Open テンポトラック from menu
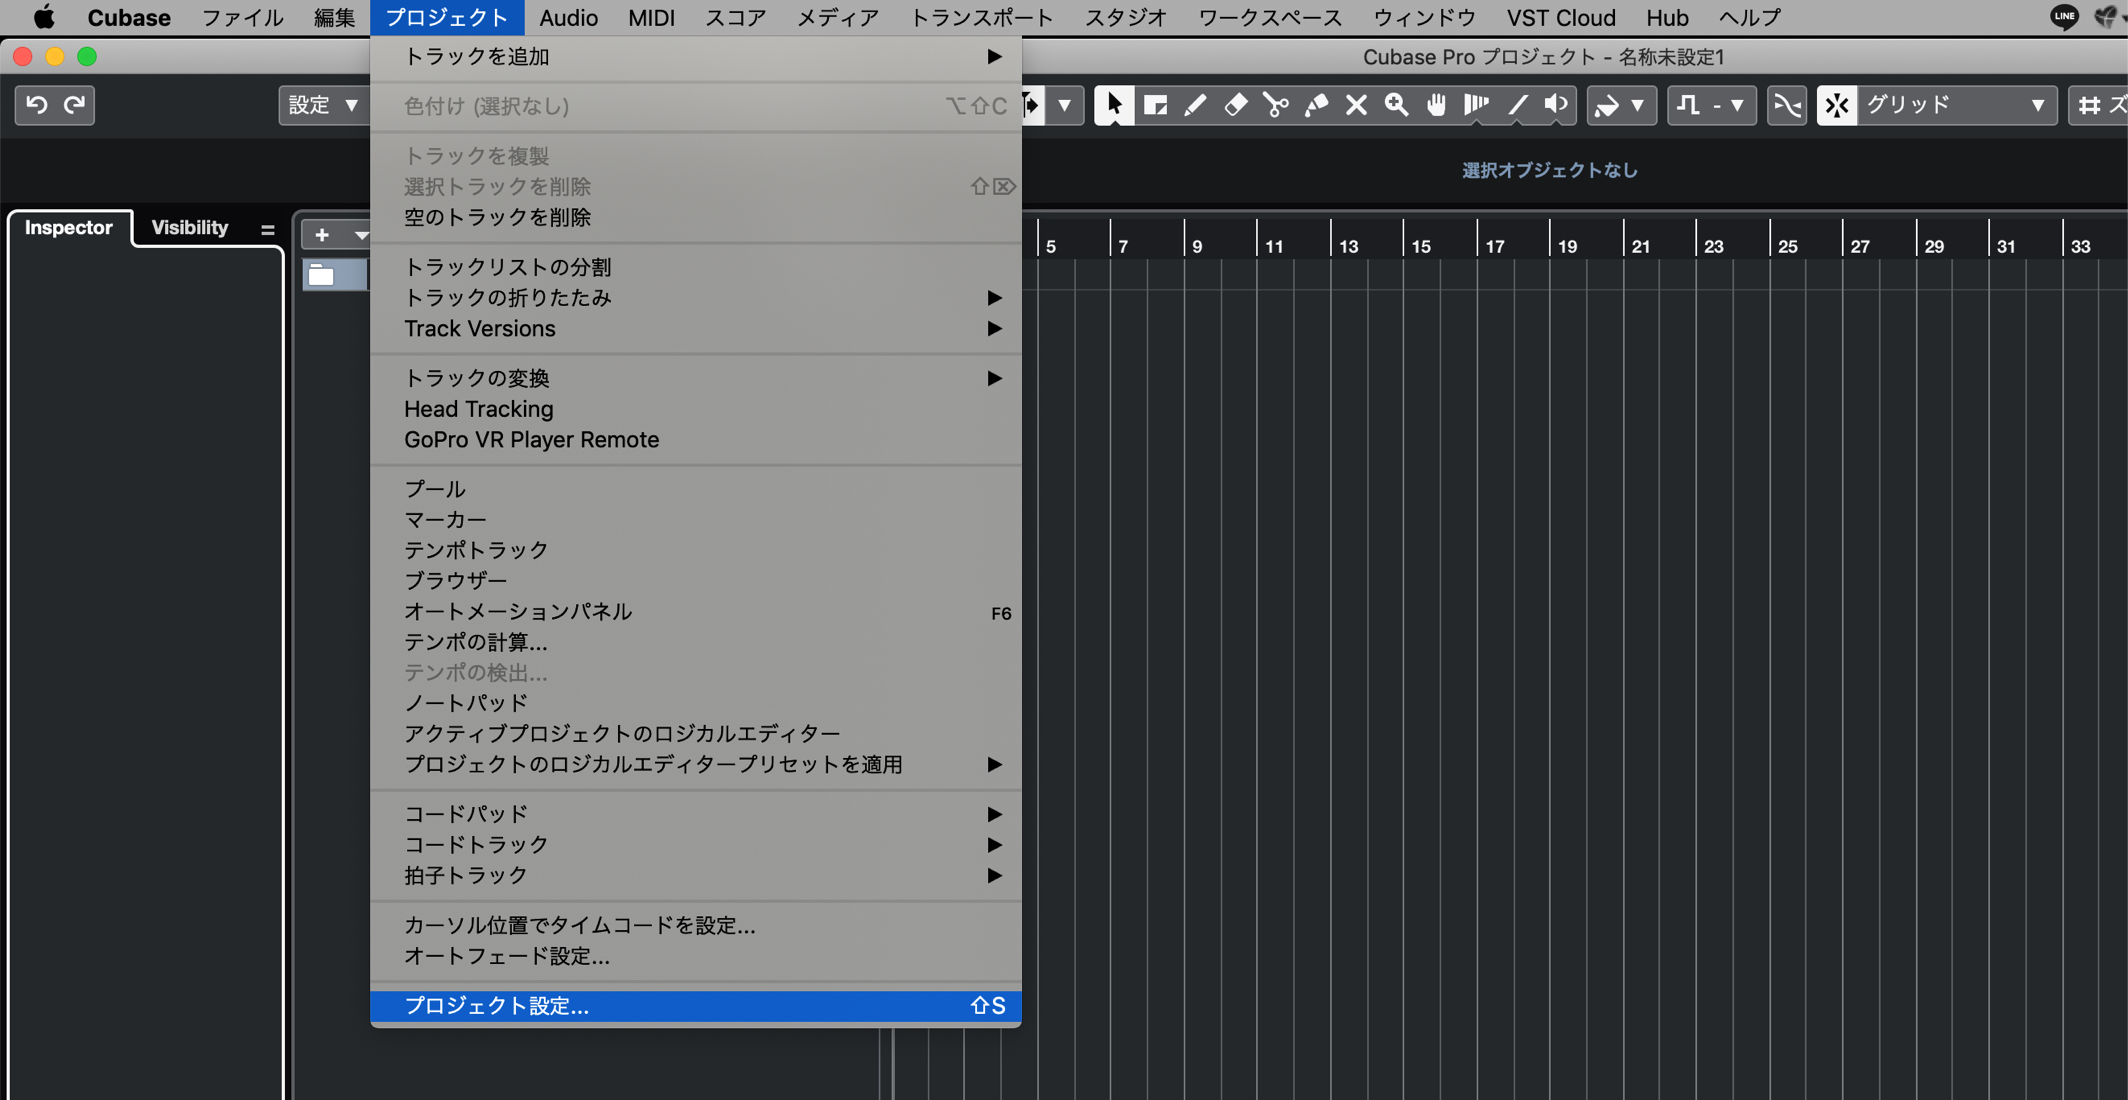The width and height of the screenshot is (2128, 1100). click(695, 550)
